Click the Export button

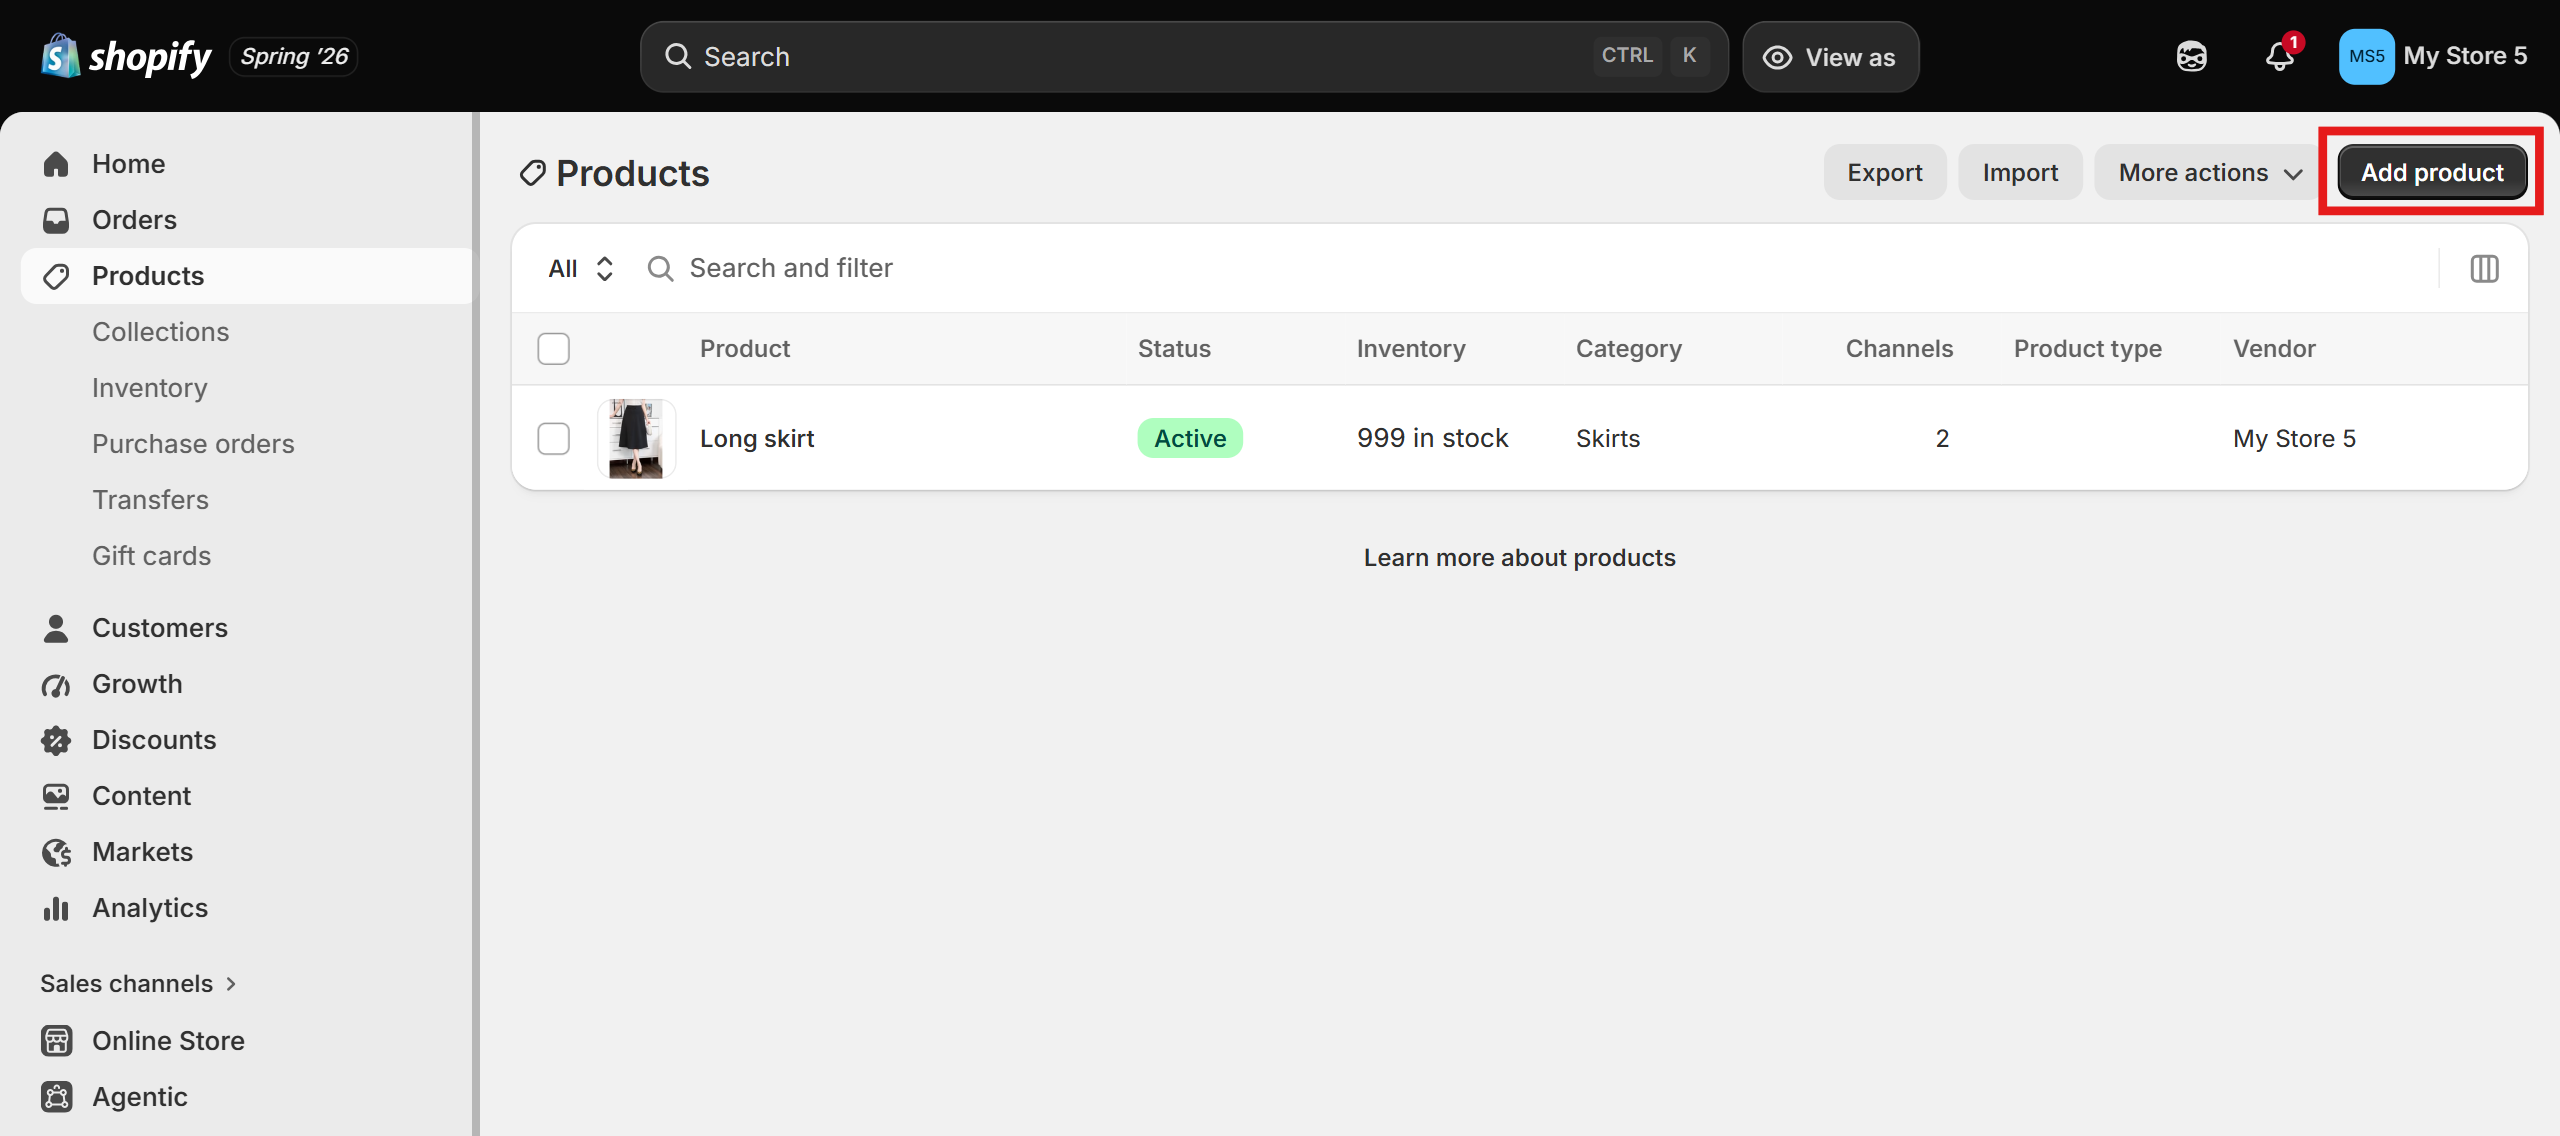pyautogui.click(x=1884, y=172)
